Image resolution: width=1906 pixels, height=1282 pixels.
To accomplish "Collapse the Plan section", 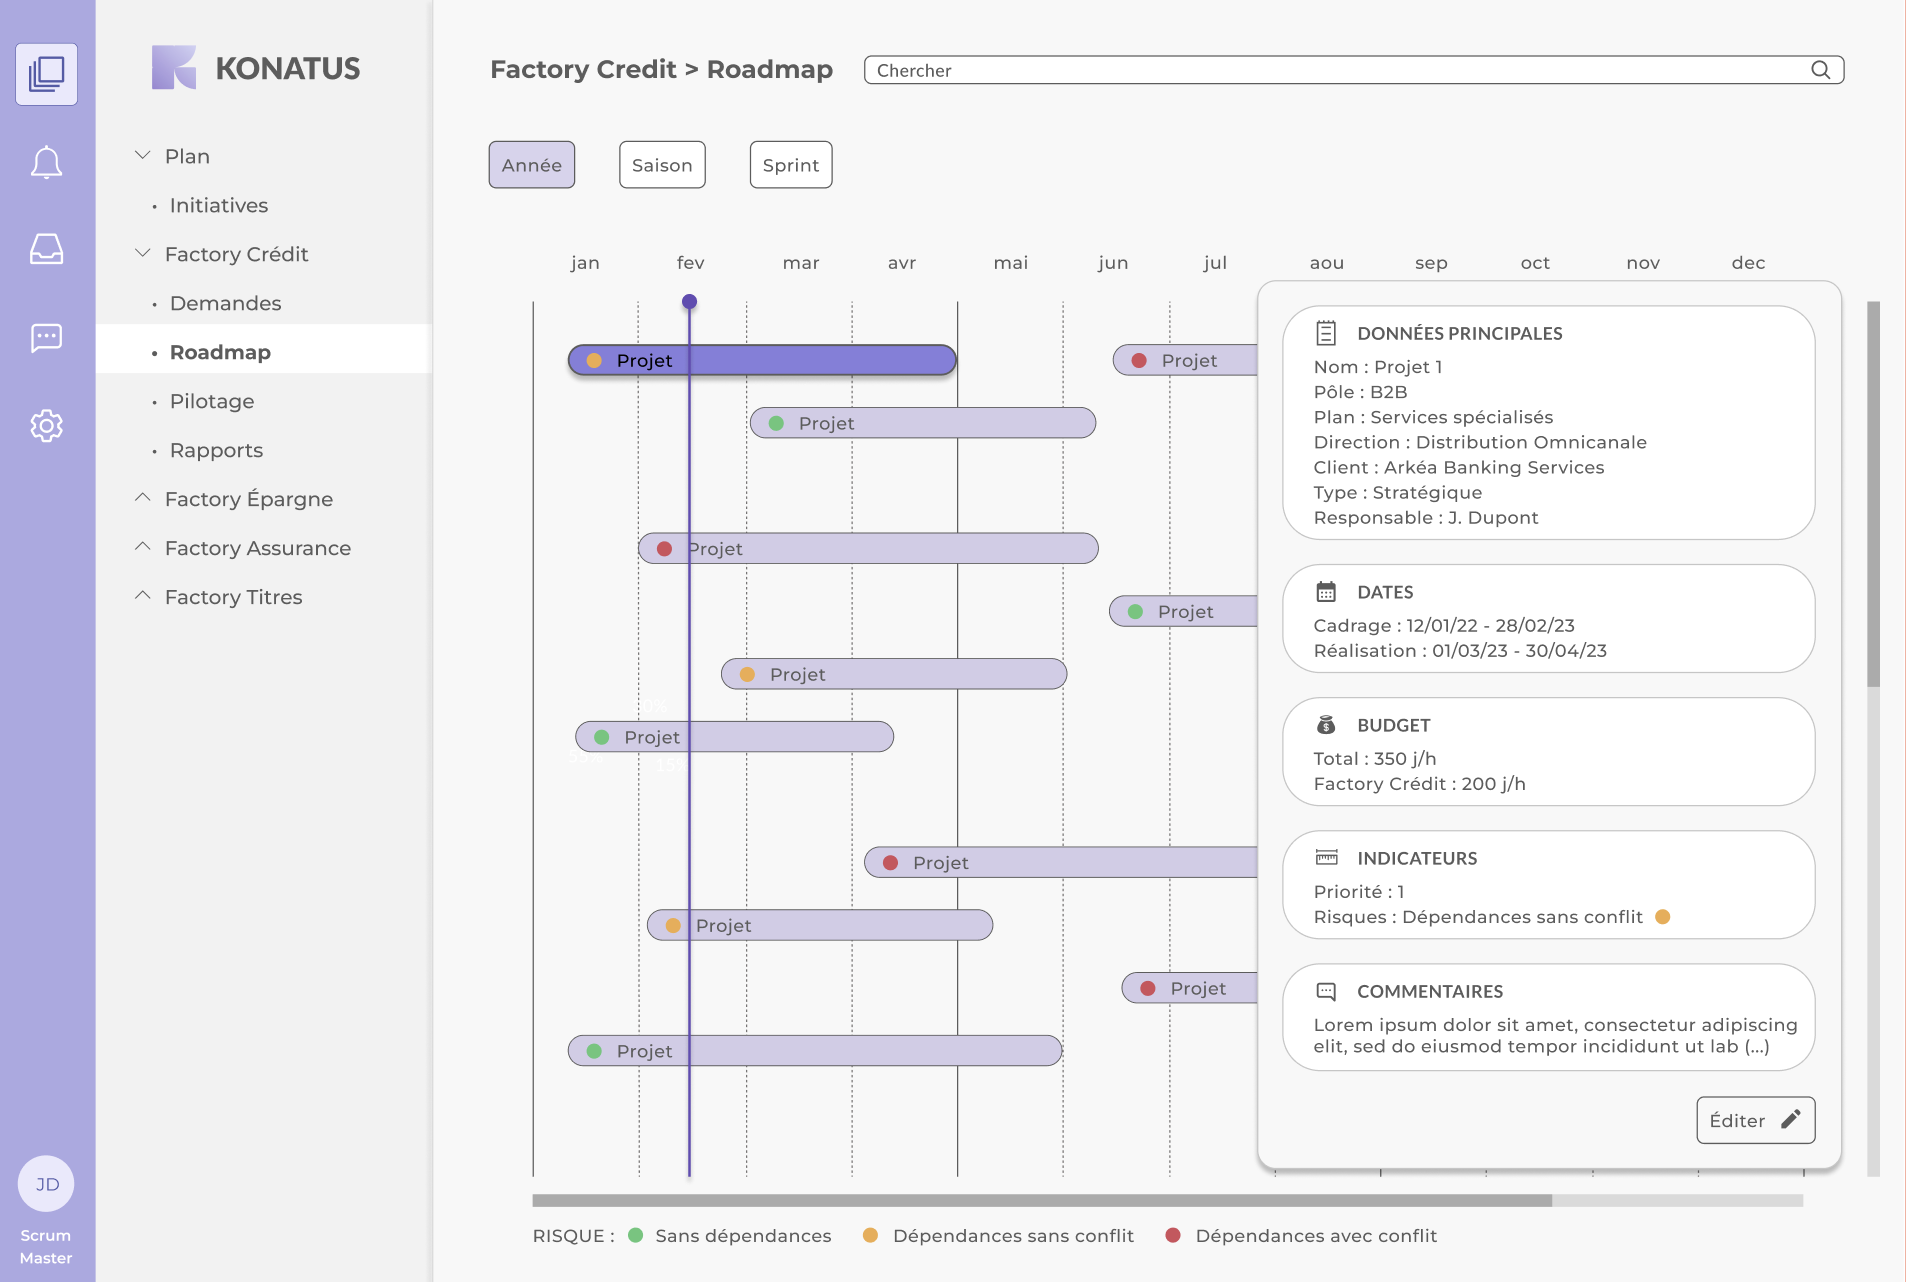I will (x=143, y=155).
